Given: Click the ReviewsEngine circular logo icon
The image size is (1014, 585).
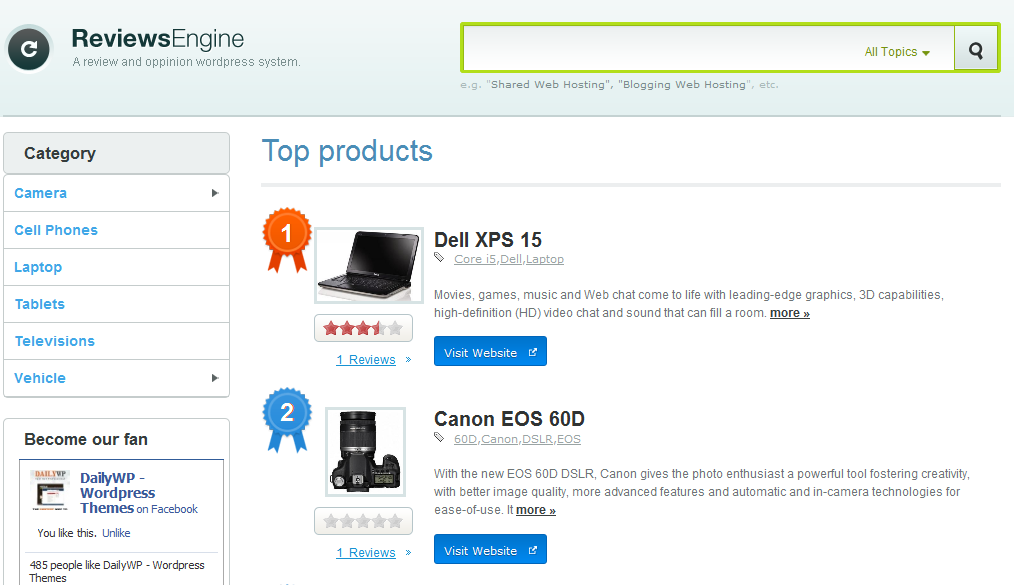Looking at the screenshot, I should (28, 48).
